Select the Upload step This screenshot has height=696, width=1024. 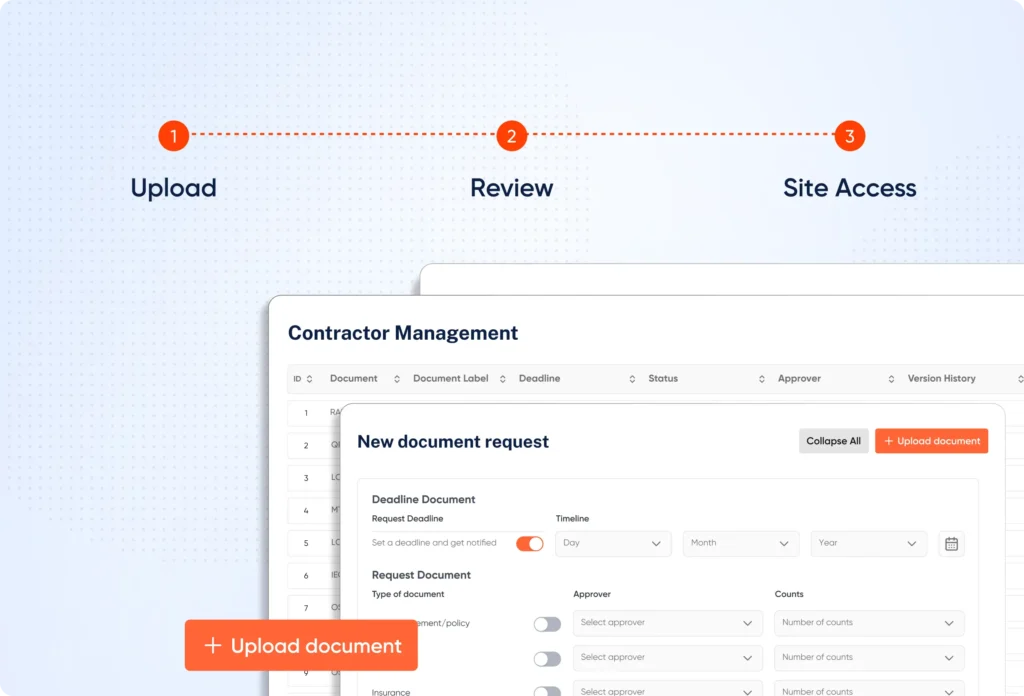pos(173,135)
